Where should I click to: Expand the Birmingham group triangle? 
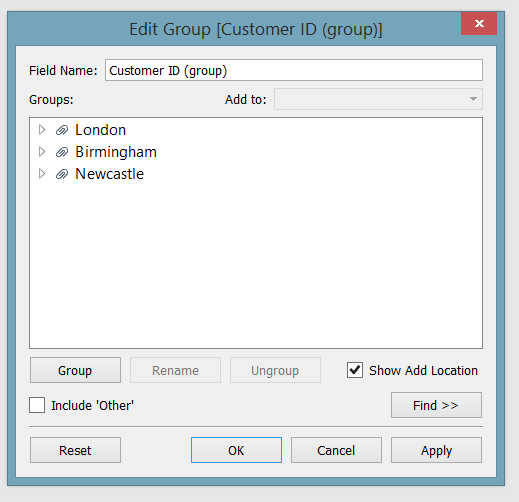[42, 152]
